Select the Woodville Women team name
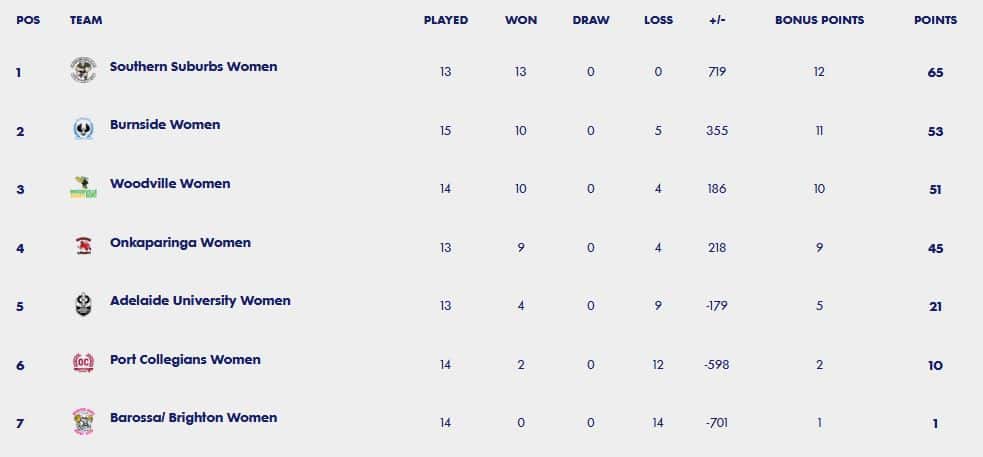The image size is (983, 457). (170, 184)
